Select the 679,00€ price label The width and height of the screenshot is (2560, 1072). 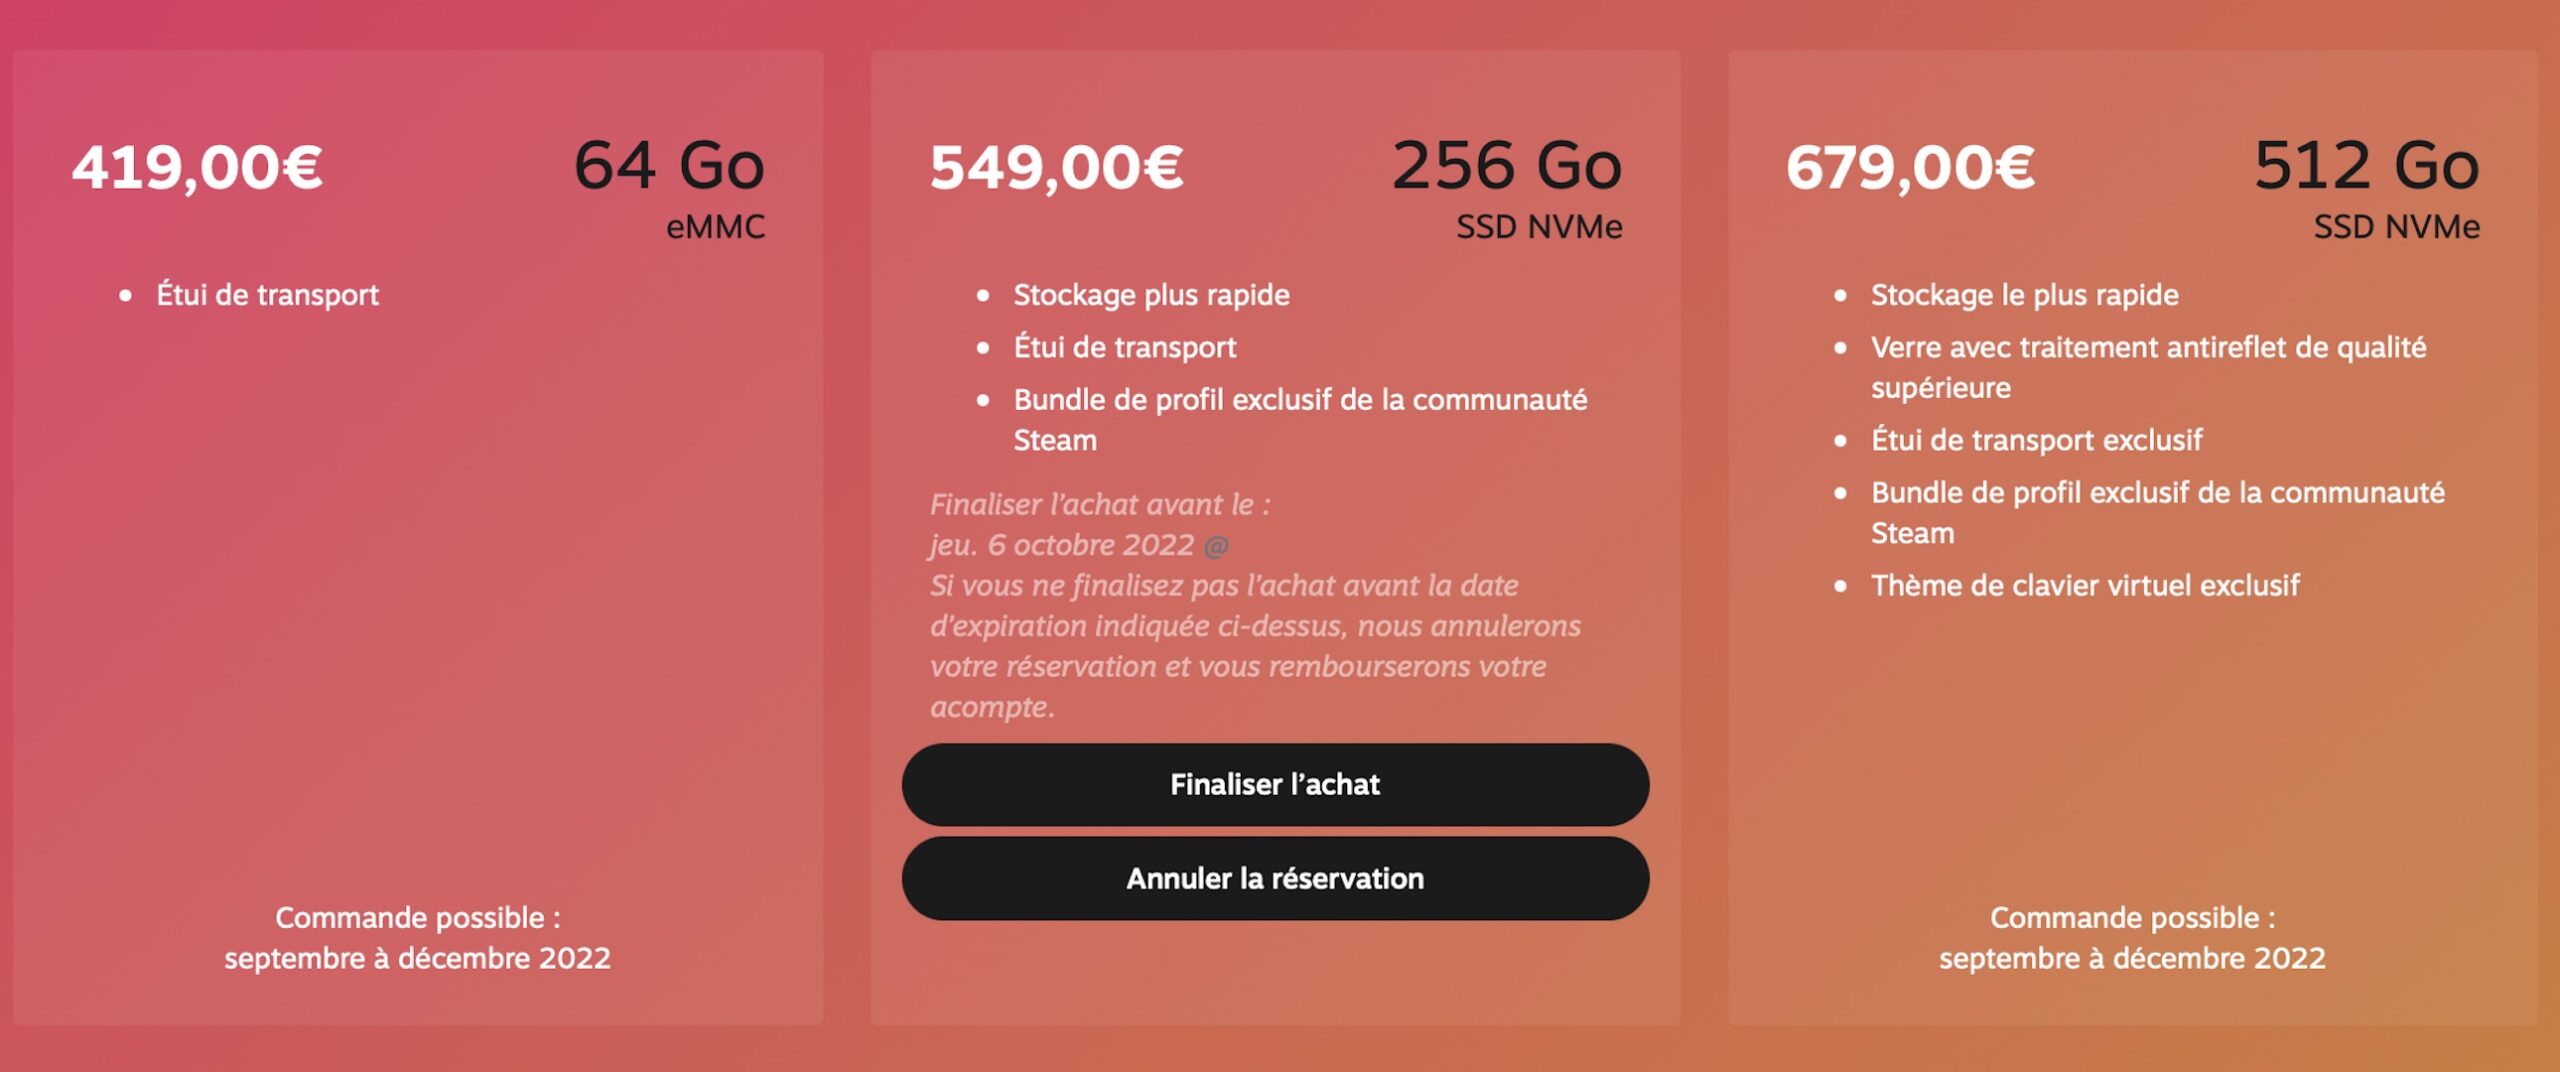click(1910, 167)
